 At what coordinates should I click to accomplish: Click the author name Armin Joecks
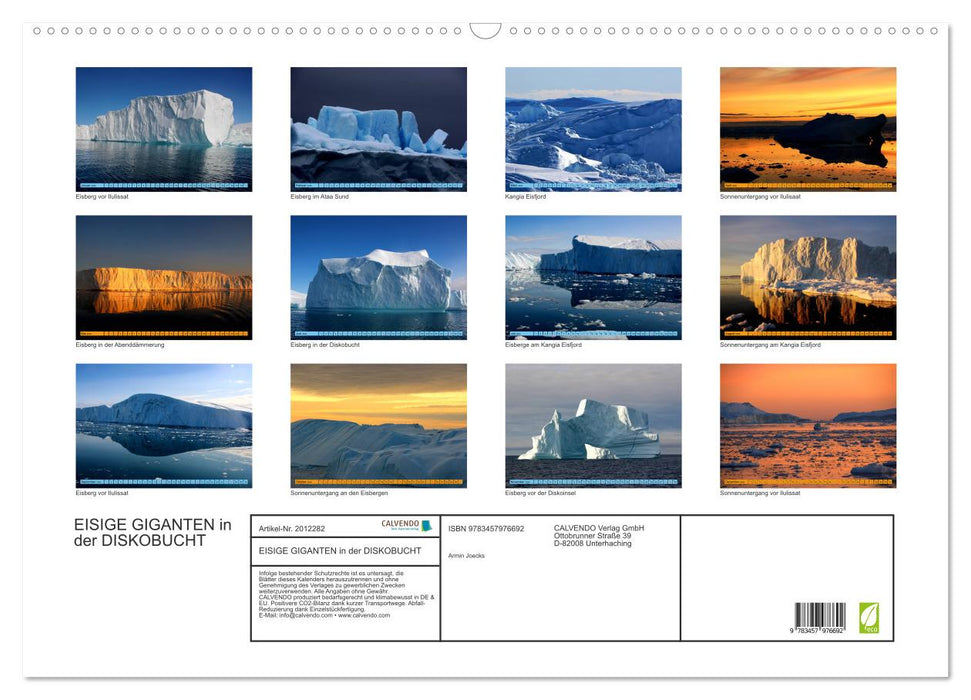pos(466,555)
